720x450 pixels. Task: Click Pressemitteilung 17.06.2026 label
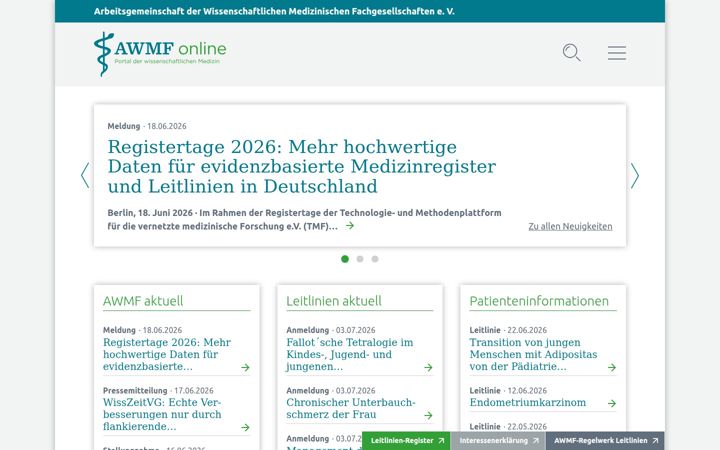158,391
